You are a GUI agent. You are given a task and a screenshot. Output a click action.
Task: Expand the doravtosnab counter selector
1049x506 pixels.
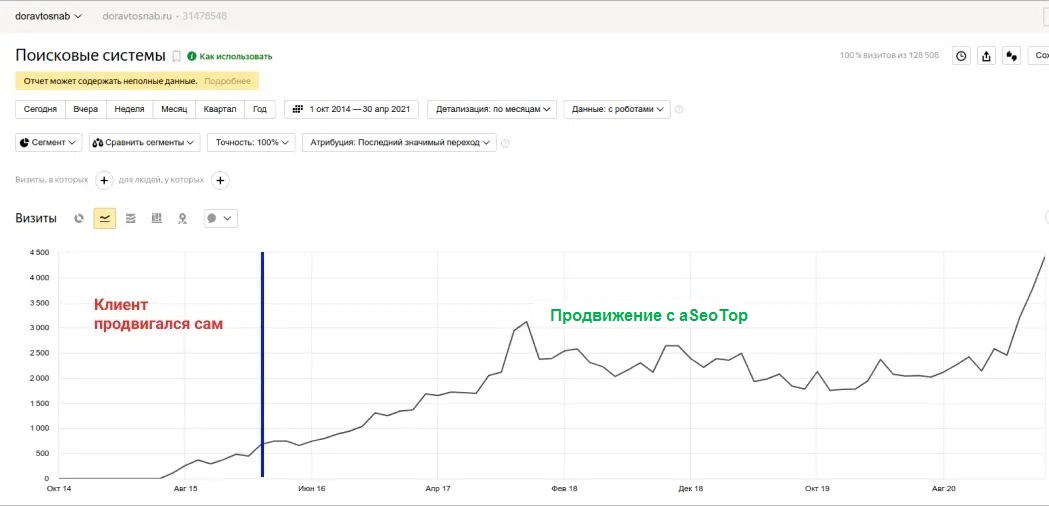(48, 16)
